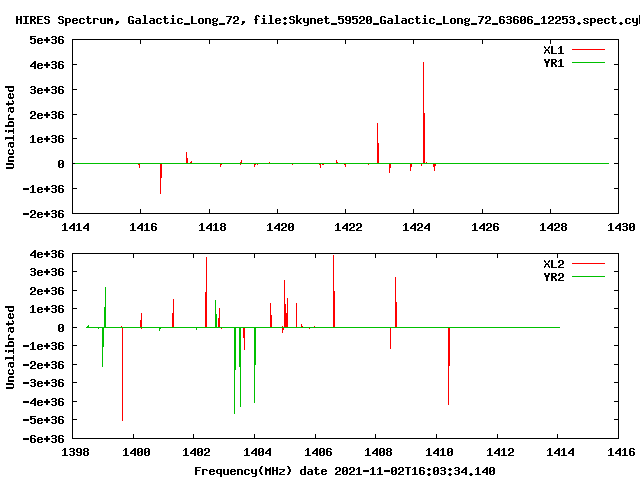Click the upper plot's 1416 tick label

click(143, 227)
